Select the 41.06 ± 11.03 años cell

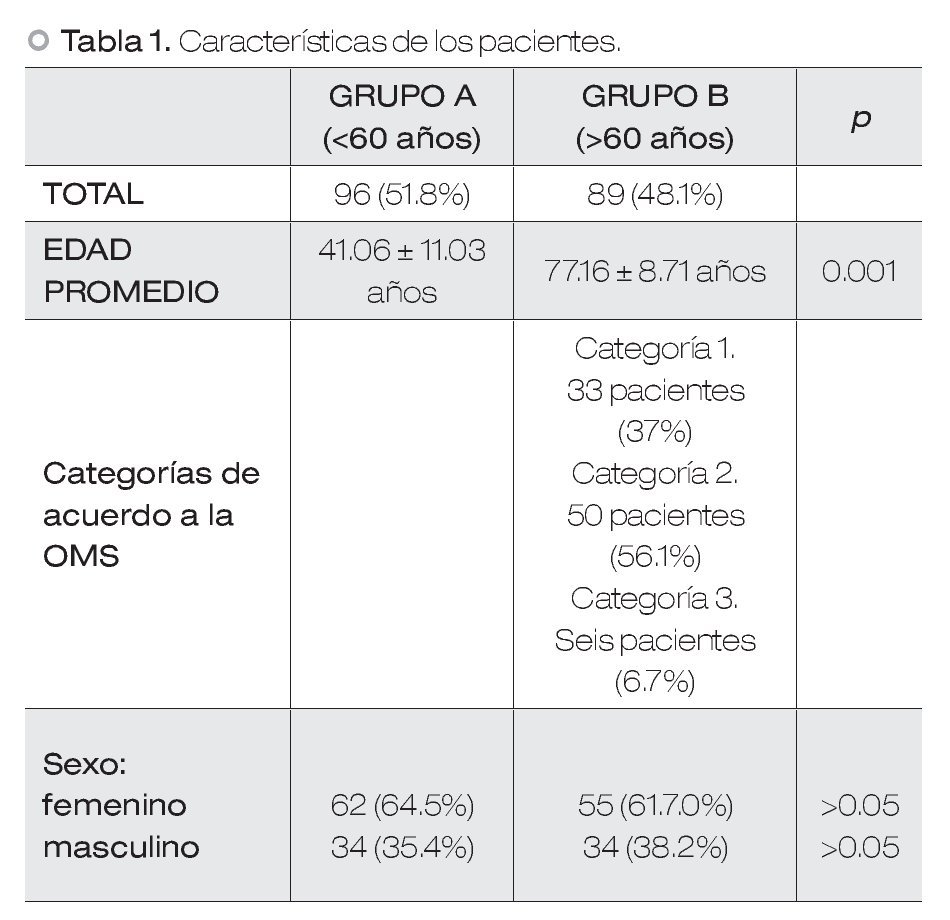pyautogui.click(x=402, y=271)
